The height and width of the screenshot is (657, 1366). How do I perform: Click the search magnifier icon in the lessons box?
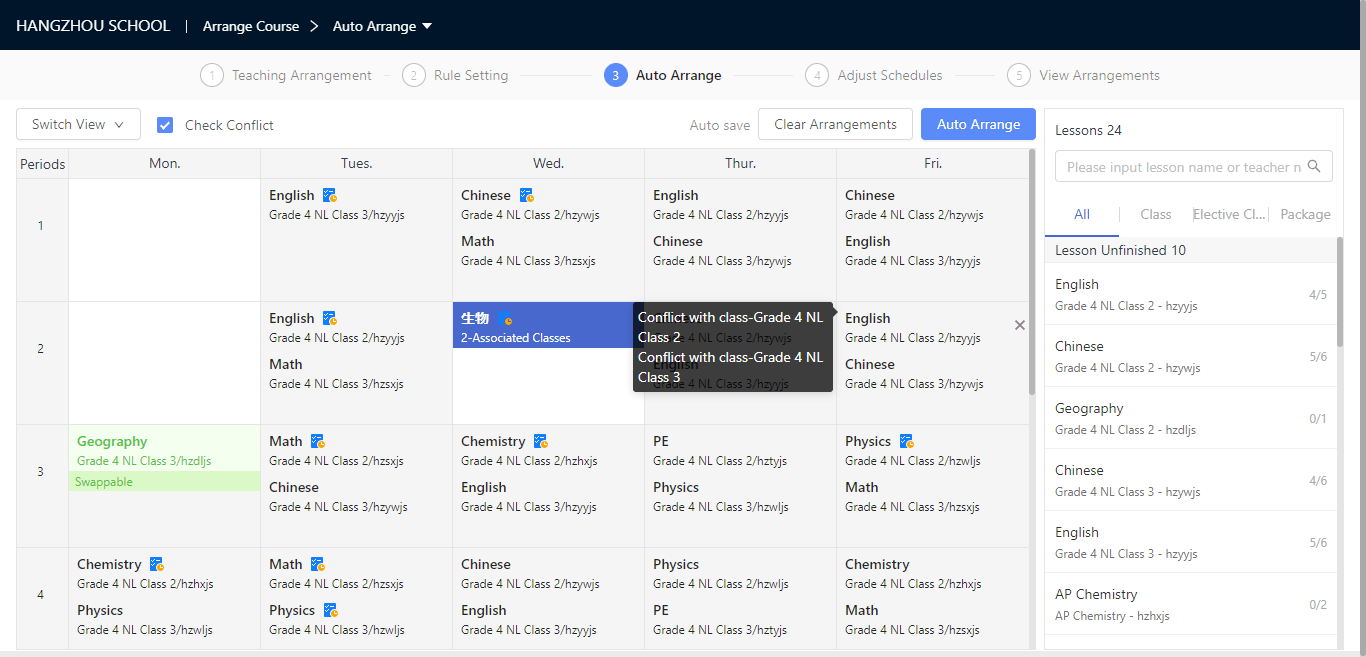click(x=1314, y=167)
